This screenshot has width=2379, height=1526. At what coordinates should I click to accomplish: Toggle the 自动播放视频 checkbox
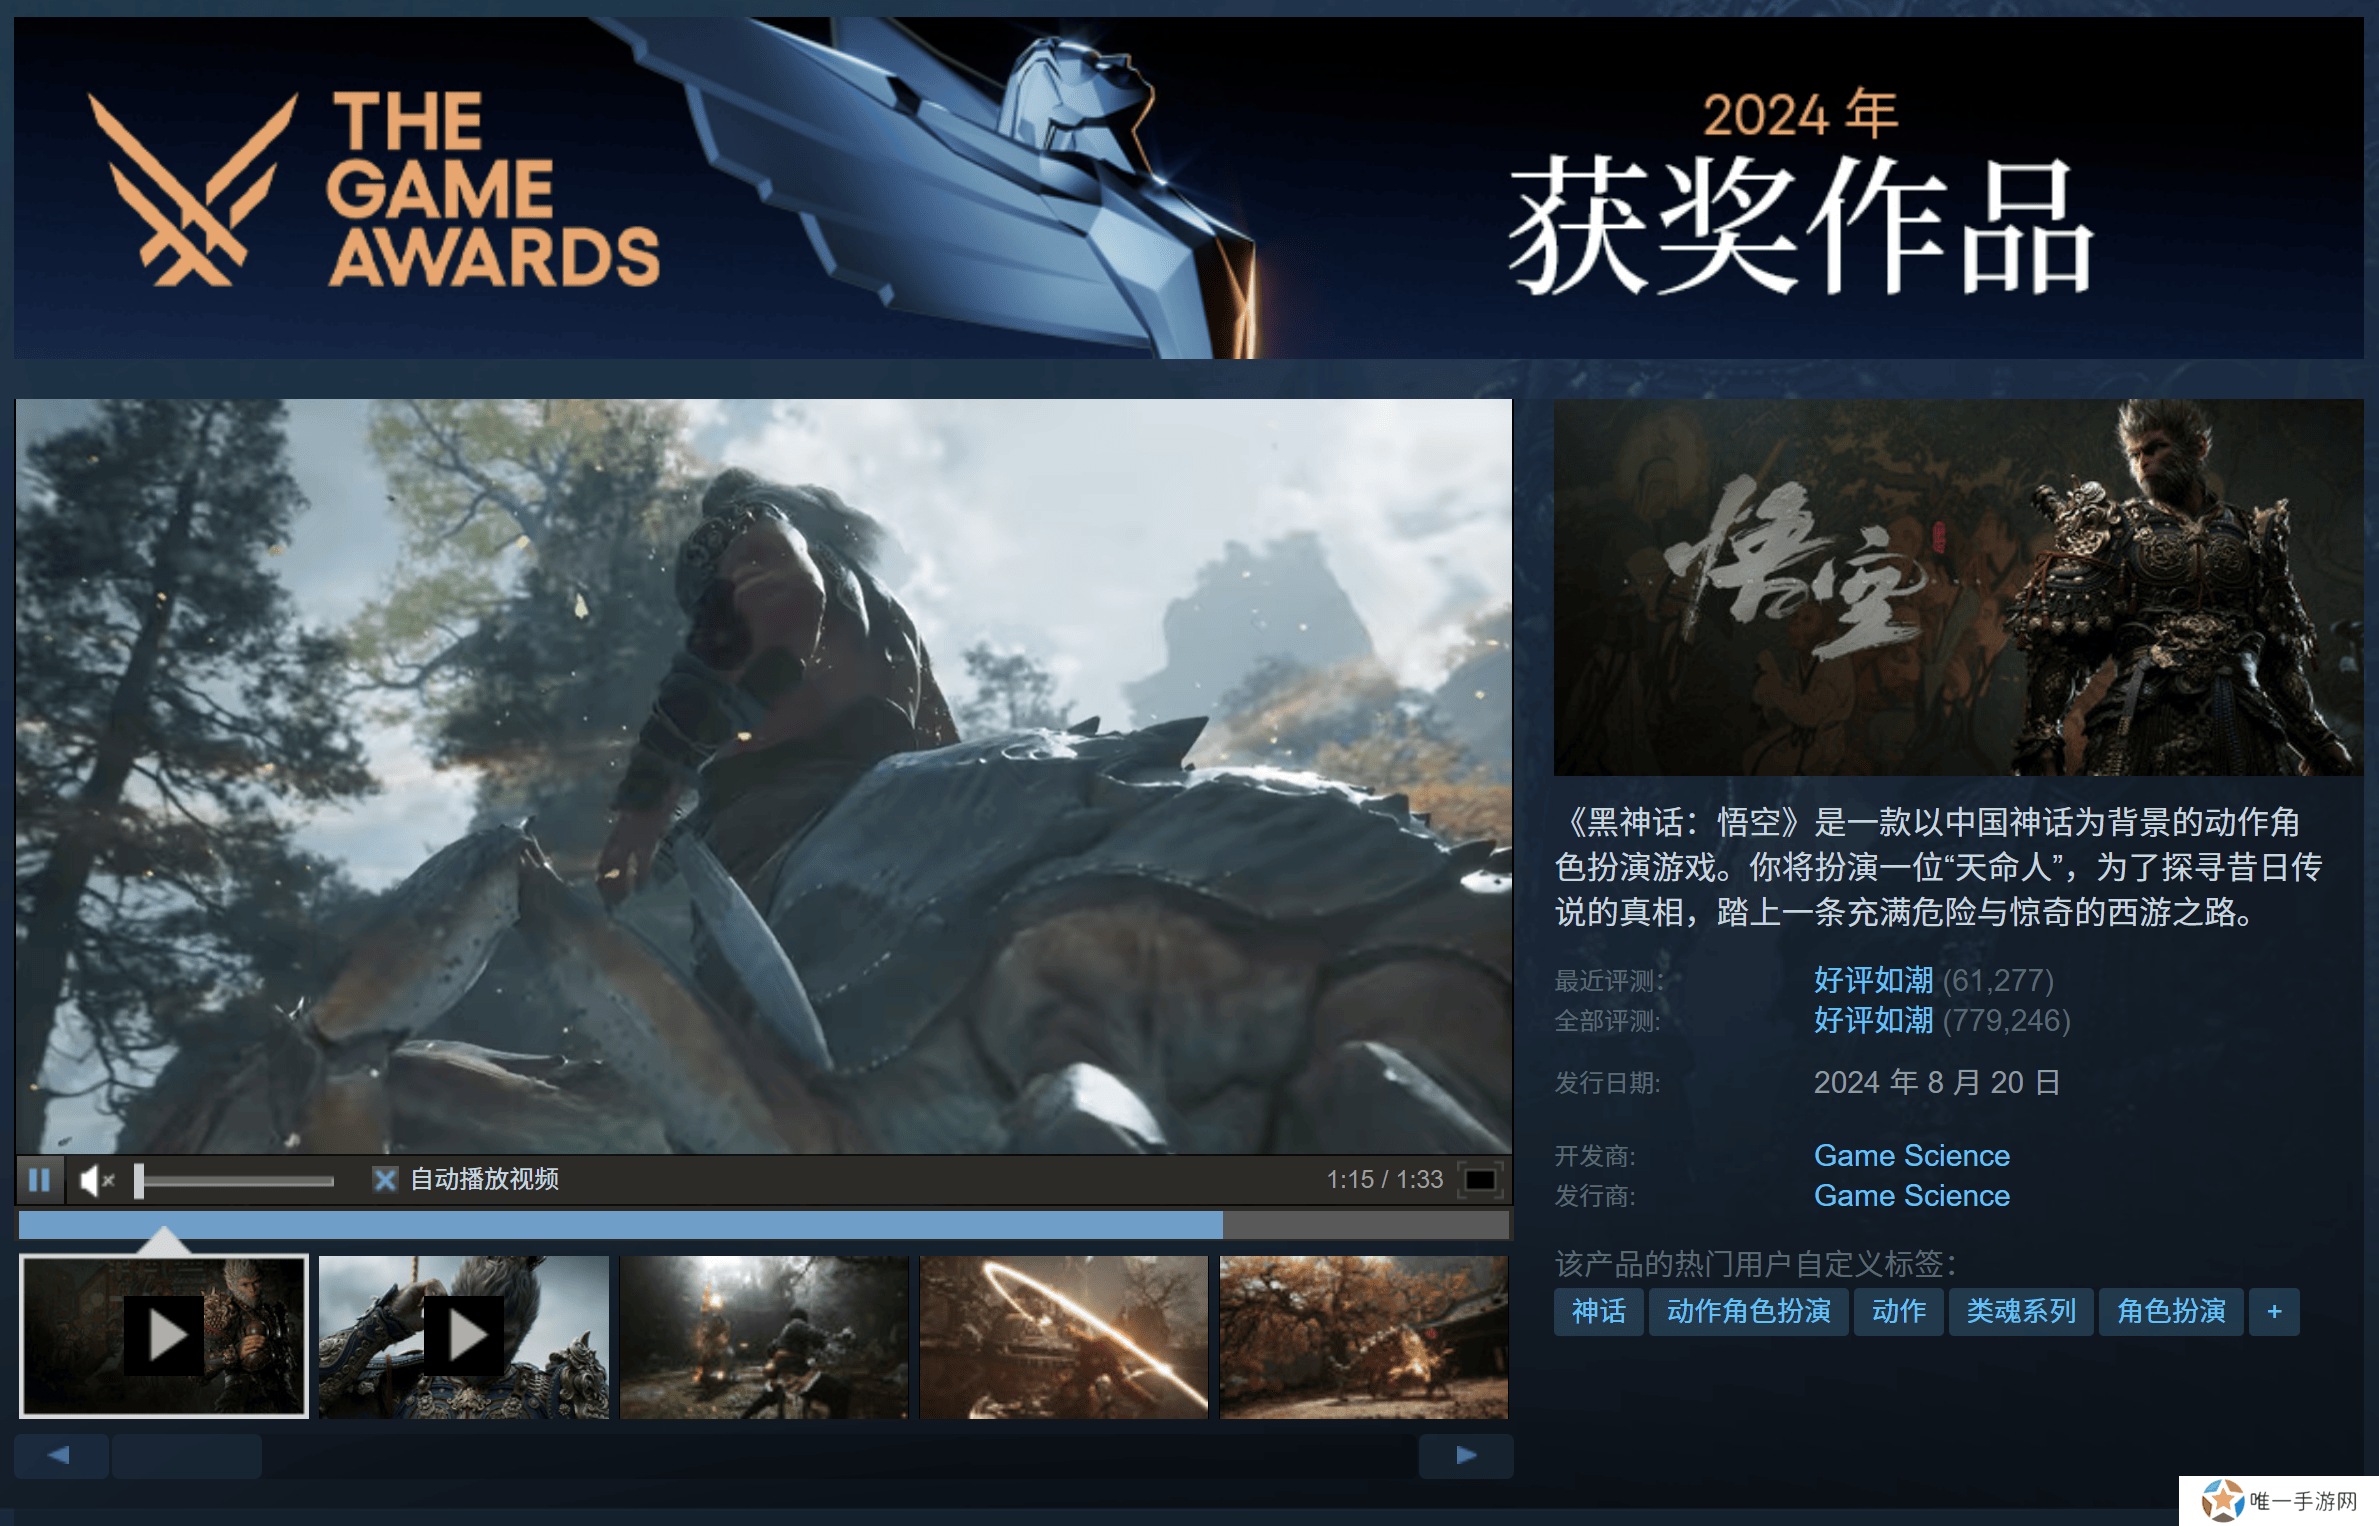tap(385, 1180)
